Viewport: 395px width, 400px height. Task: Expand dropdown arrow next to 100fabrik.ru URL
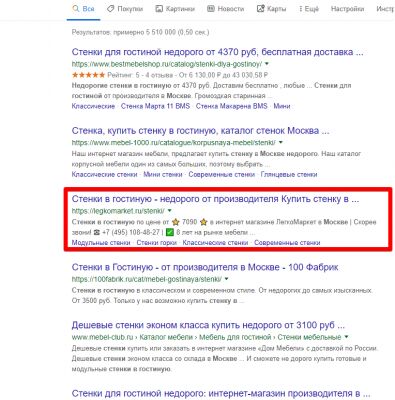coord(227,279)
